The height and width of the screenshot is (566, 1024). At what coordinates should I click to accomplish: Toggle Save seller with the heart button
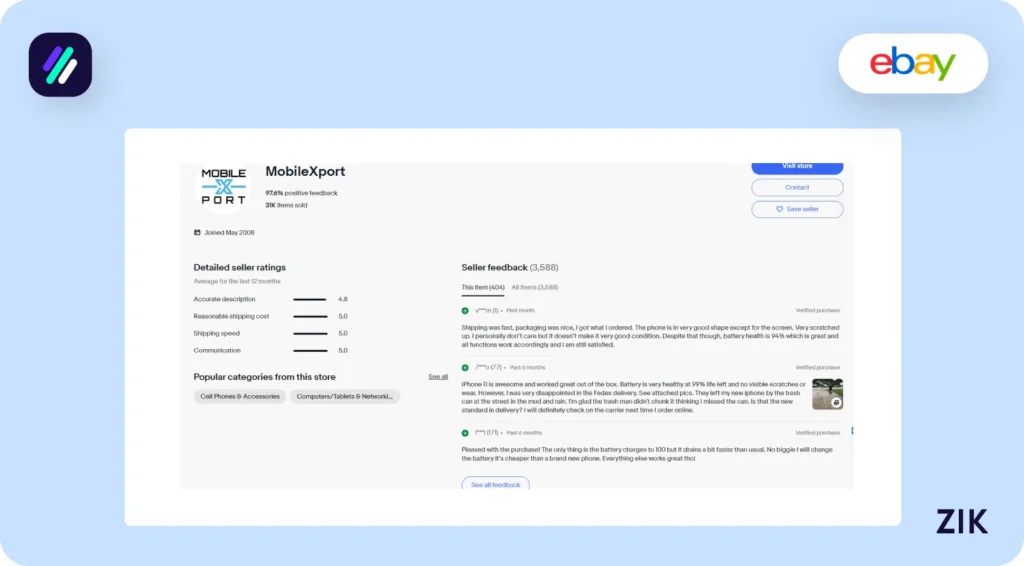tap(797, 209)
